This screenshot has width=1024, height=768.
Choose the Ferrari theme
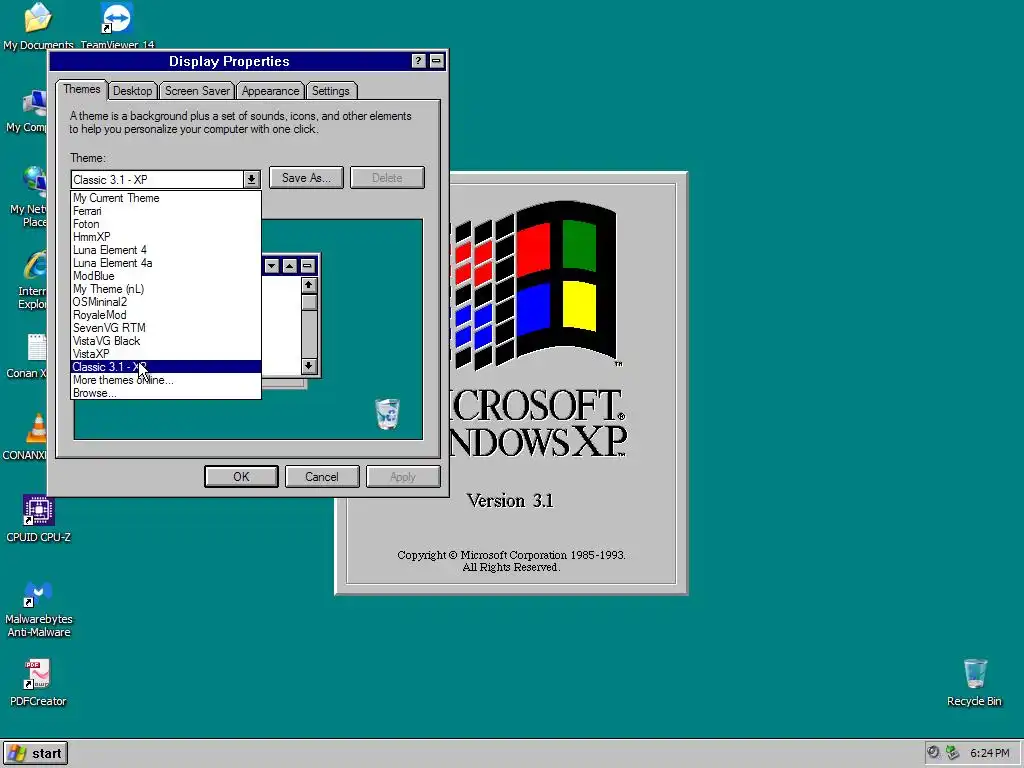(166, 211)
